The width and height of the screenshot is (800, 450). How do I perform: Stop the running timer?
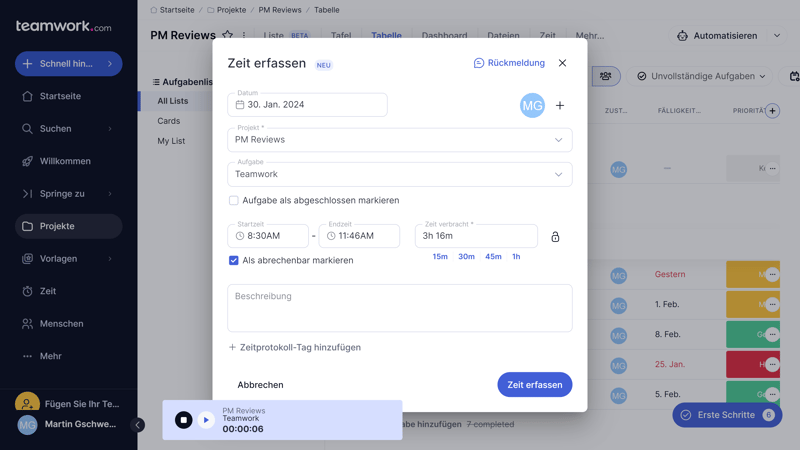tap(184, 420)
